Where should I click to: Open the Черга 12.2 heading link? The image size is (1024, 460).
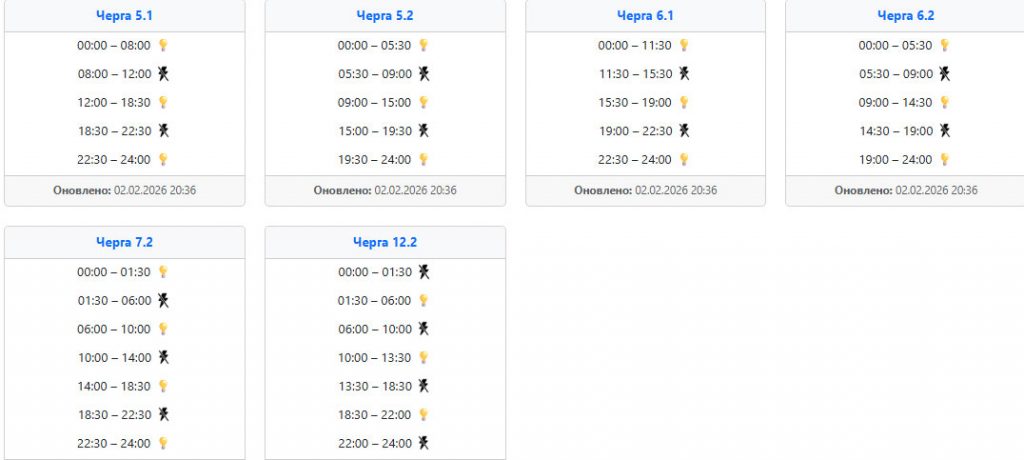pos(385,242)
